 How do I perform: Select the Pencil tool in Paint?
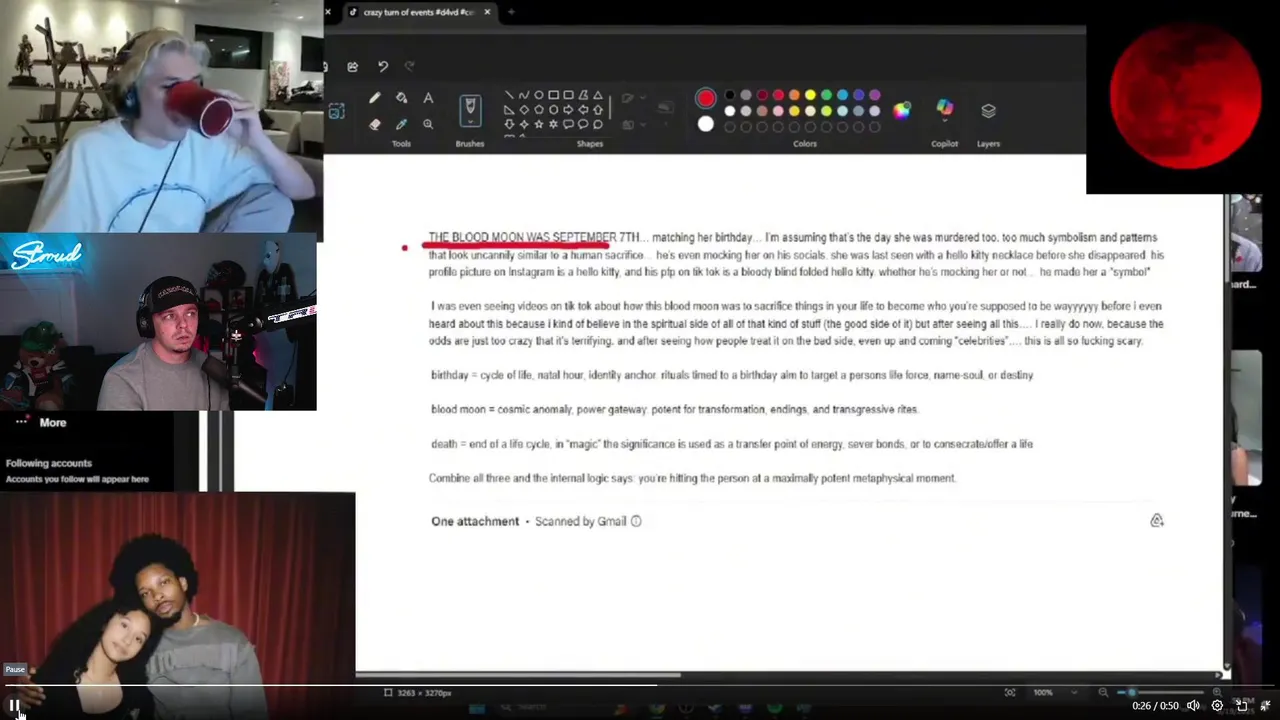[x=374, y=97]
